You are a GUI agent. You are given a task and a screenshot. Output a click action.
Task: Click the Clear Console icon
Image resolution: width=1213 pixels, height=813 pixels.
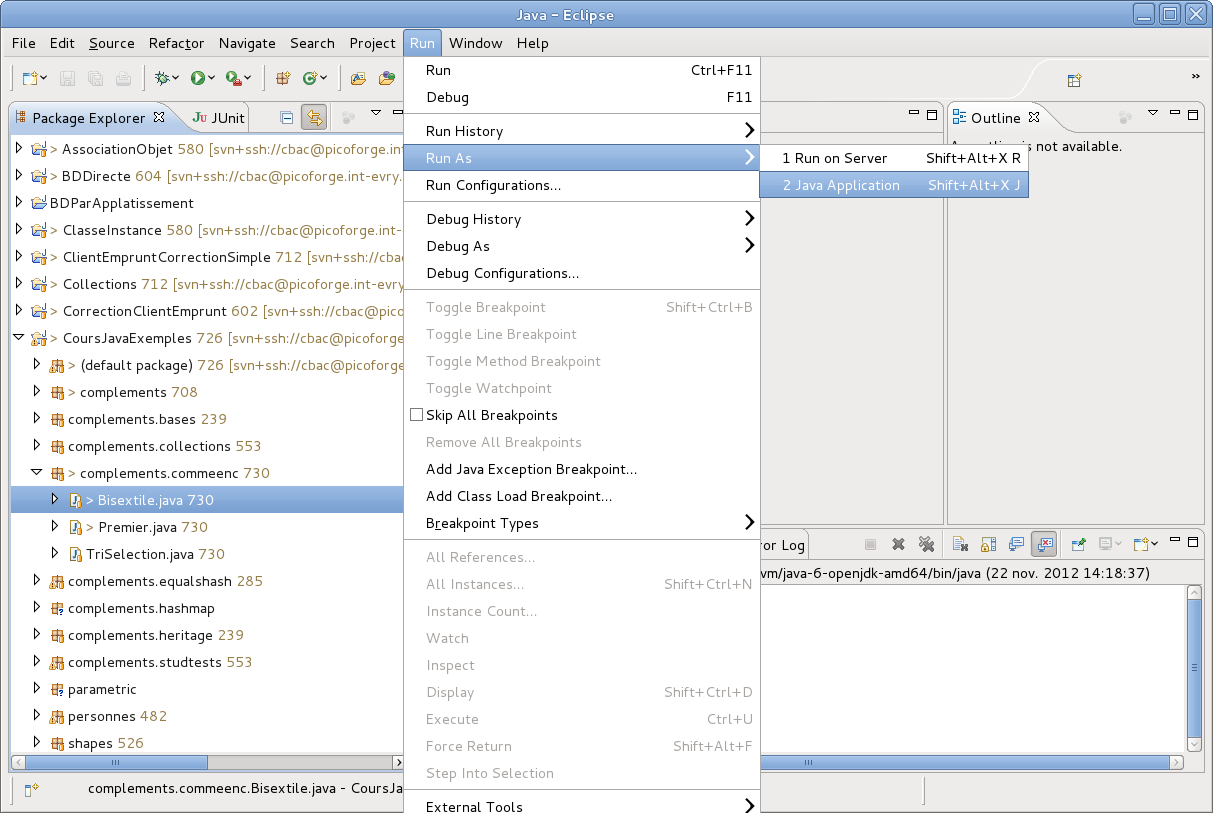[960, 544]
